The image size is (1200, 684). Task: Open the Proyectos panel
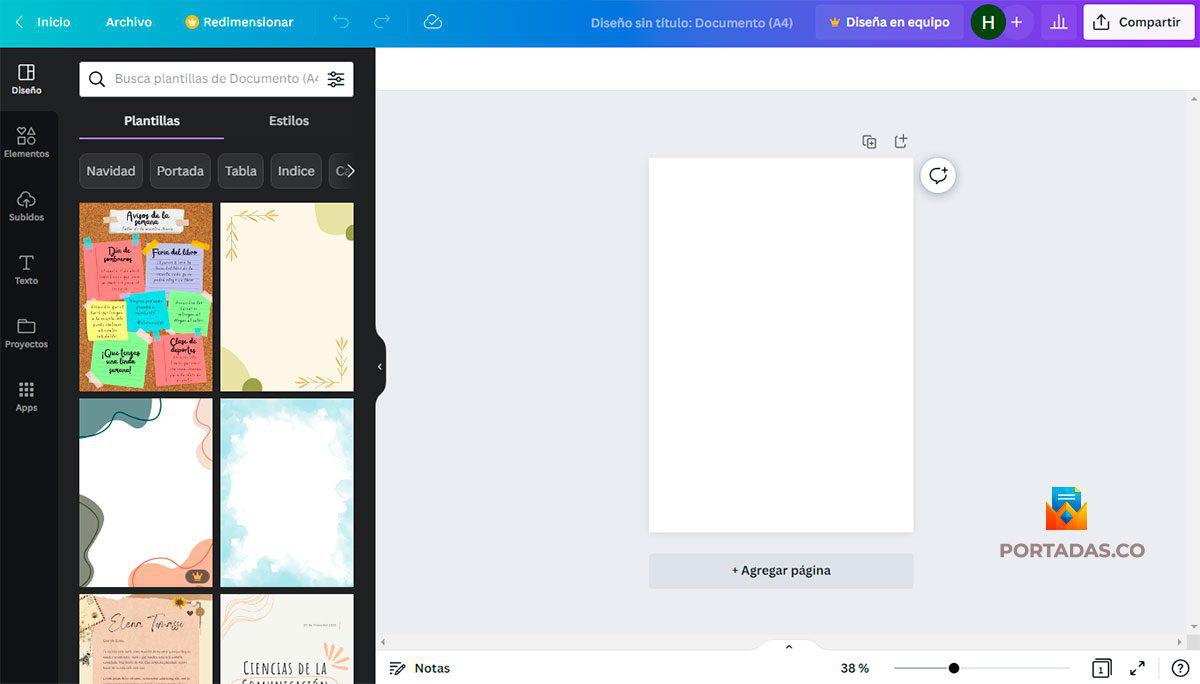[x=26, y=330]
